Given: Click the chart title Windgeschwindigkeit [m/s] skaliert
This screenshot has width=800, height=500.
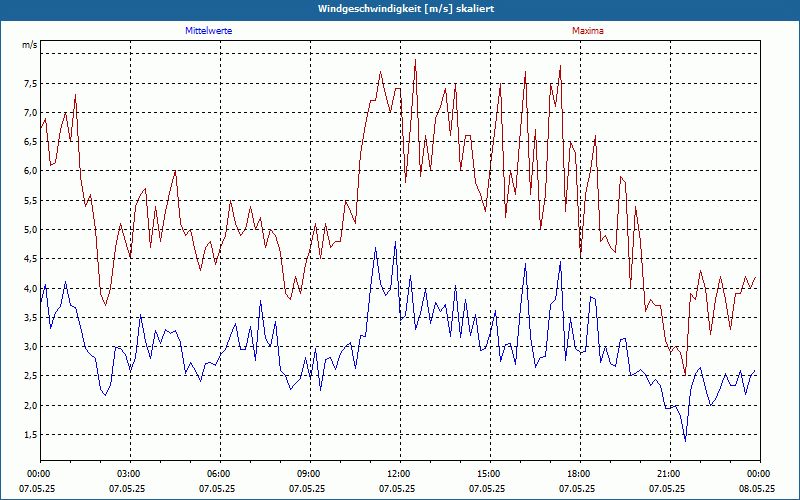Looking at the screenshot, I should pyautogui.click(x=406, y=9).
